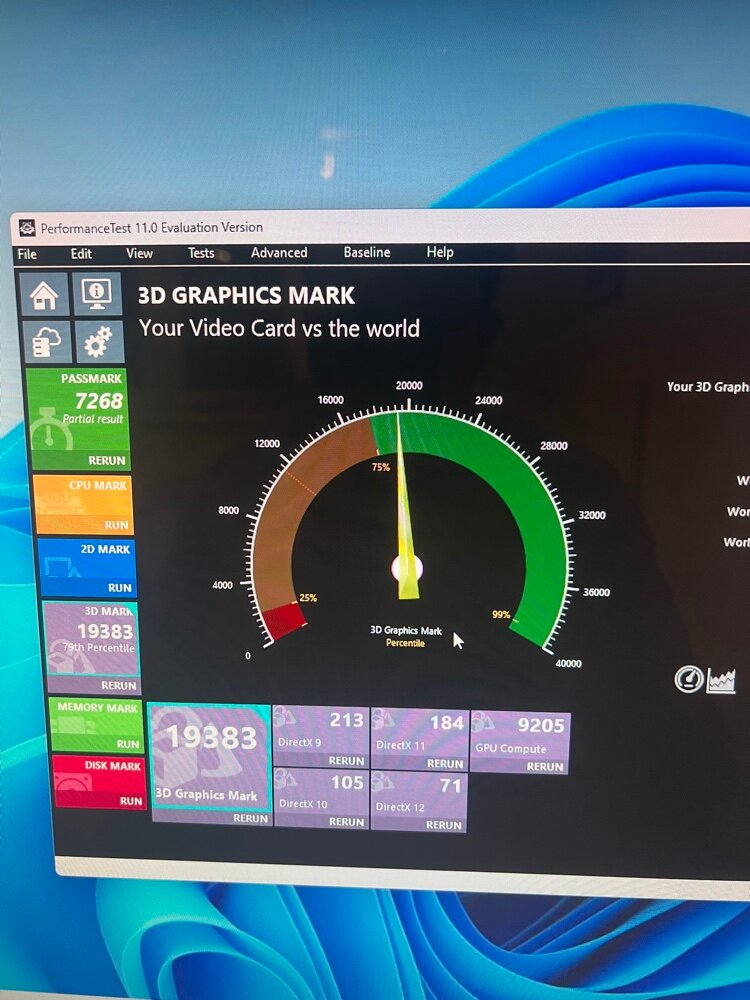Click the DirectX 9 score 213

pos(346,719)
